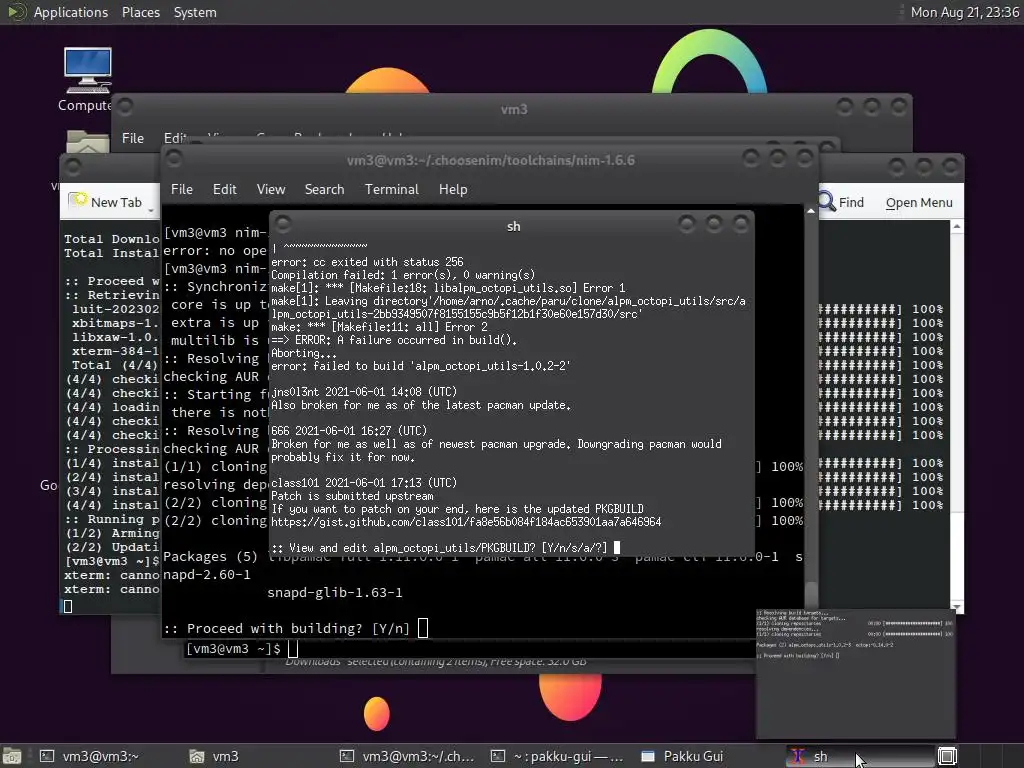Click the scrollbar up arrow in right terminal

coord(956,226)
